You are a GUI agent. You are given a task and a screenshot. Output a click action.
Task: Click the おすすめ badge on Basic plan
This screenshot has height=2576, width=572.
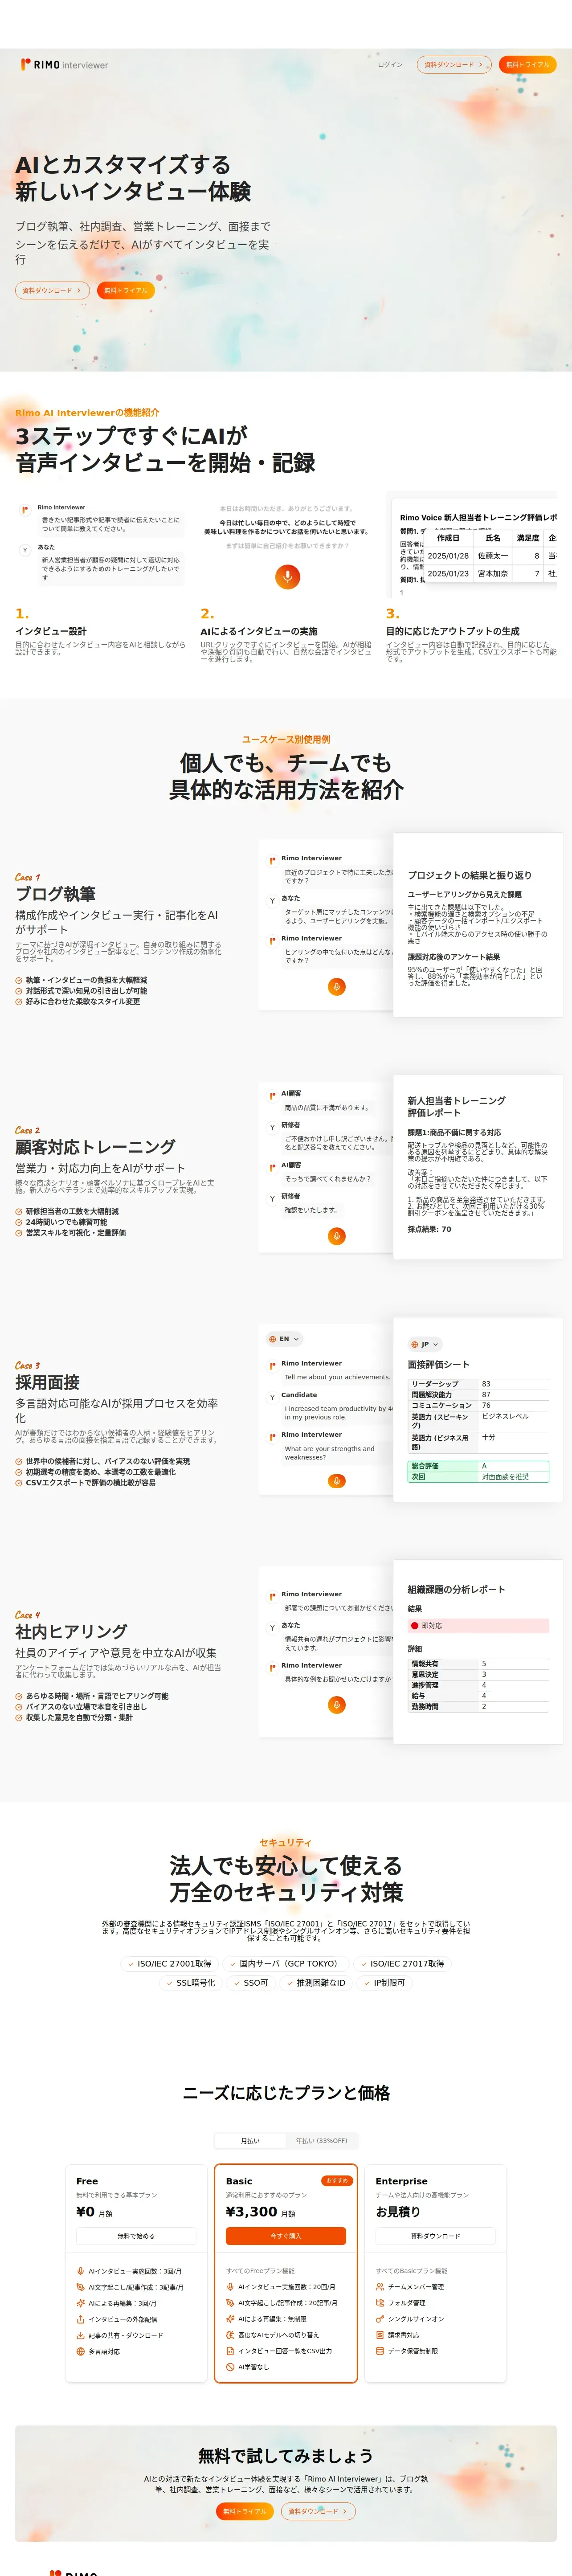click(x=336, y=2181)
